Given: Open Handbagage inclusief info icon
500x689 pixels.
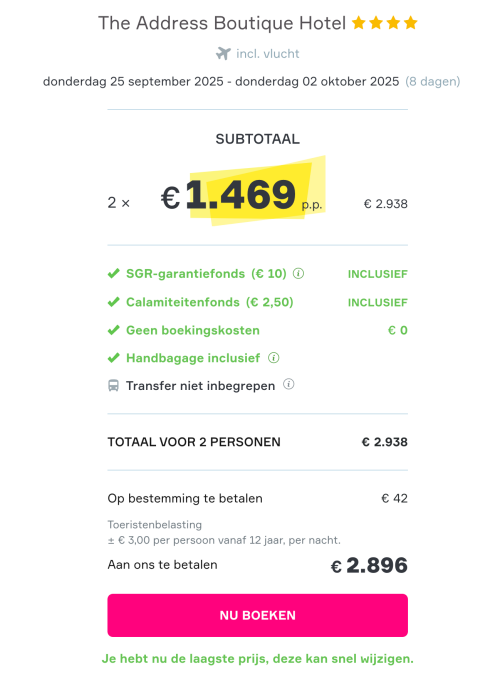Looking at the screenshot, I should point(274,358).
